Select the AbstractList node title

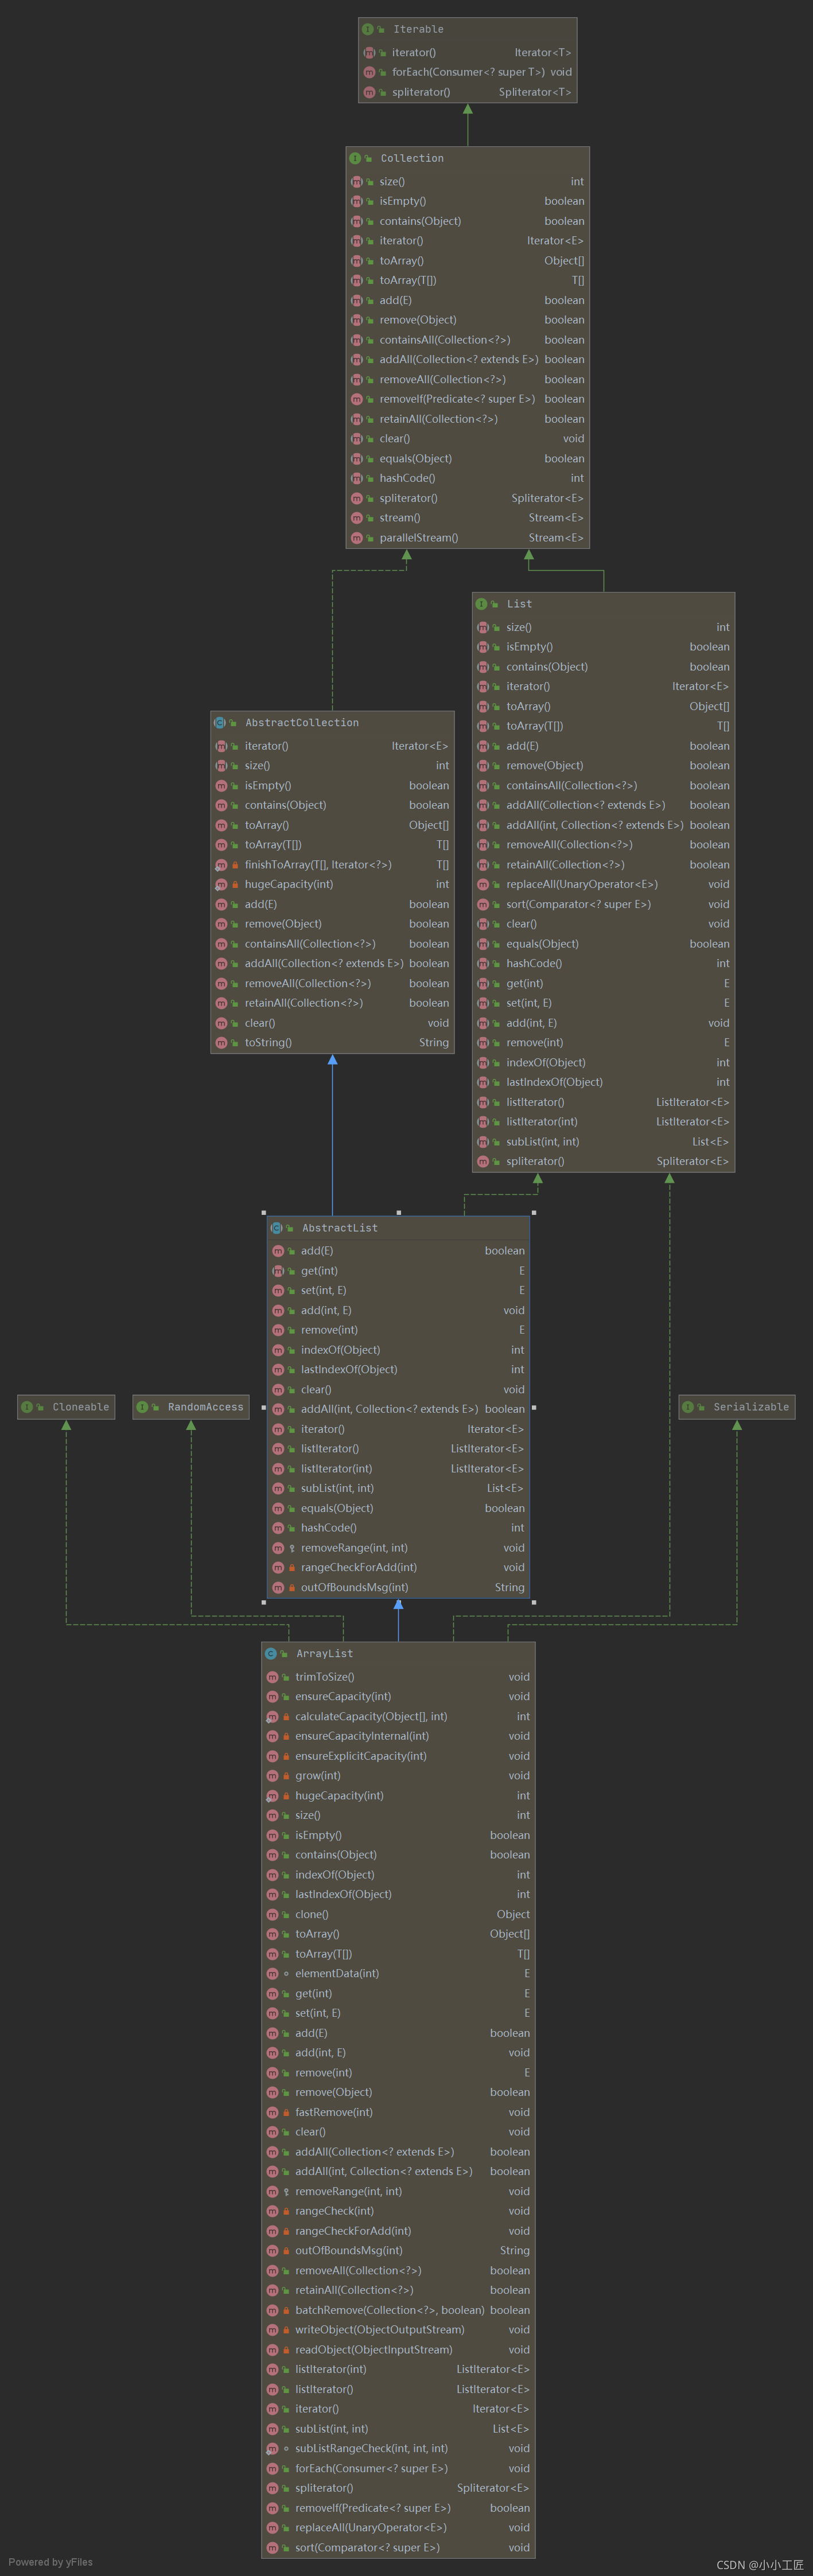click(340, 1228)
